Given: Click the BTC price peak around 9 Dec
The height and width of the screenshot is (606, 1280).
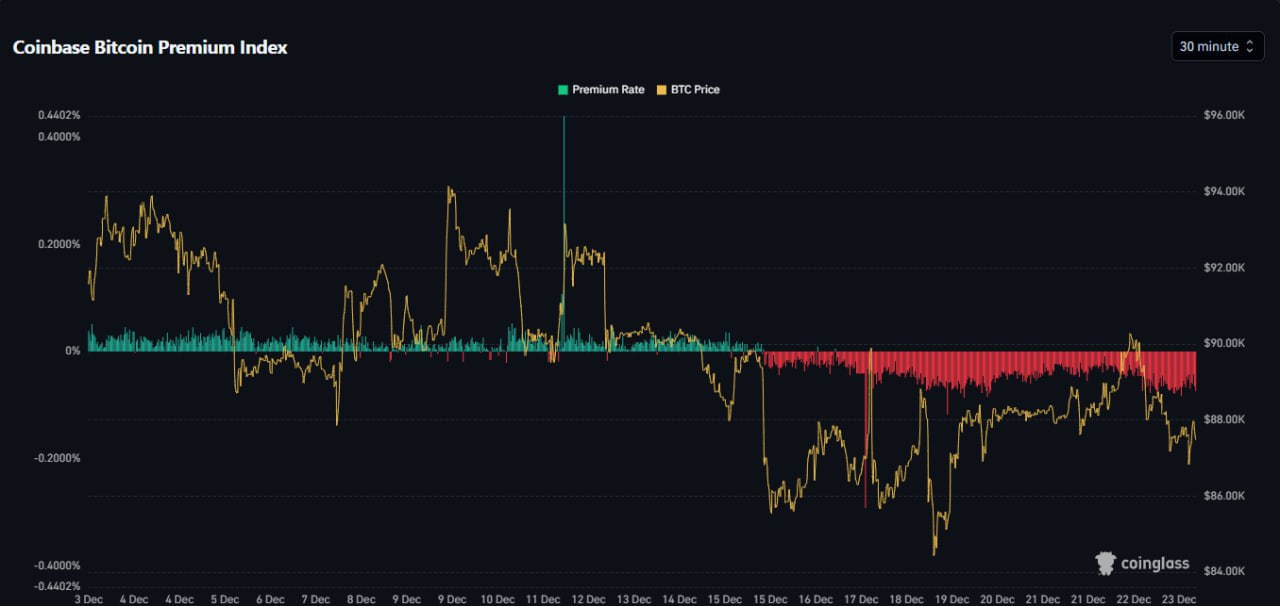Looking at the screenshot, I should pos(450,188).
